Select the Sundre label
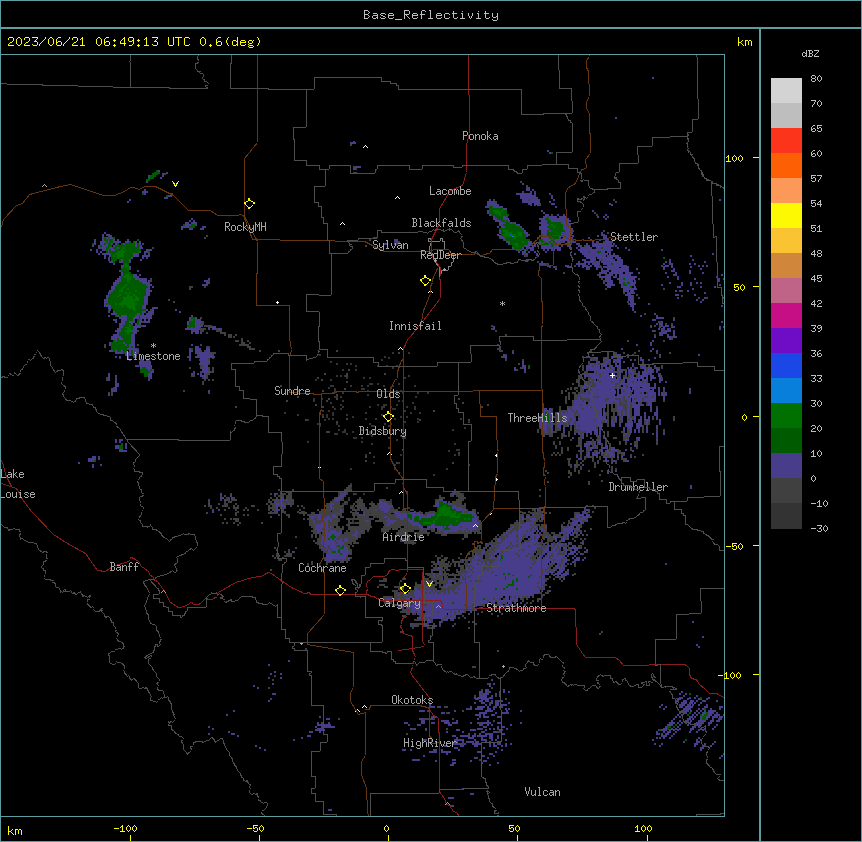This screenshot has width=862, height=842. tap(292, 391)
